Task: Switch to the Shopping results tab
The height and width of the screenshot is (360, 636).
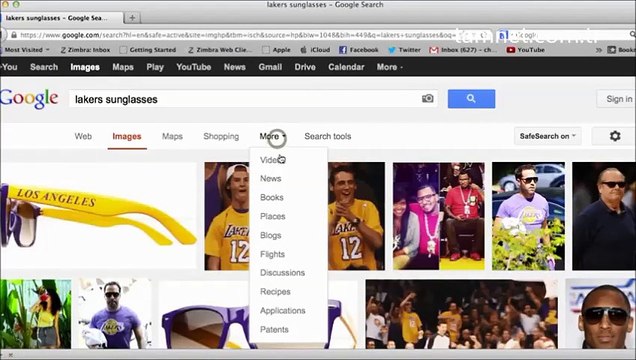Action: 221,137
